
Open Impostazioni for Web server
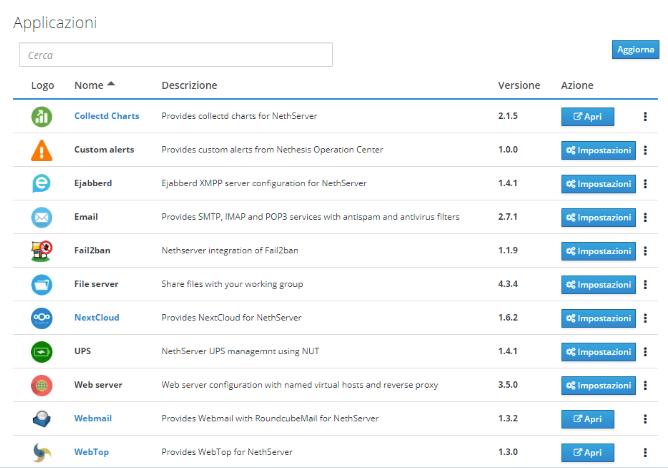pos(598,385)
